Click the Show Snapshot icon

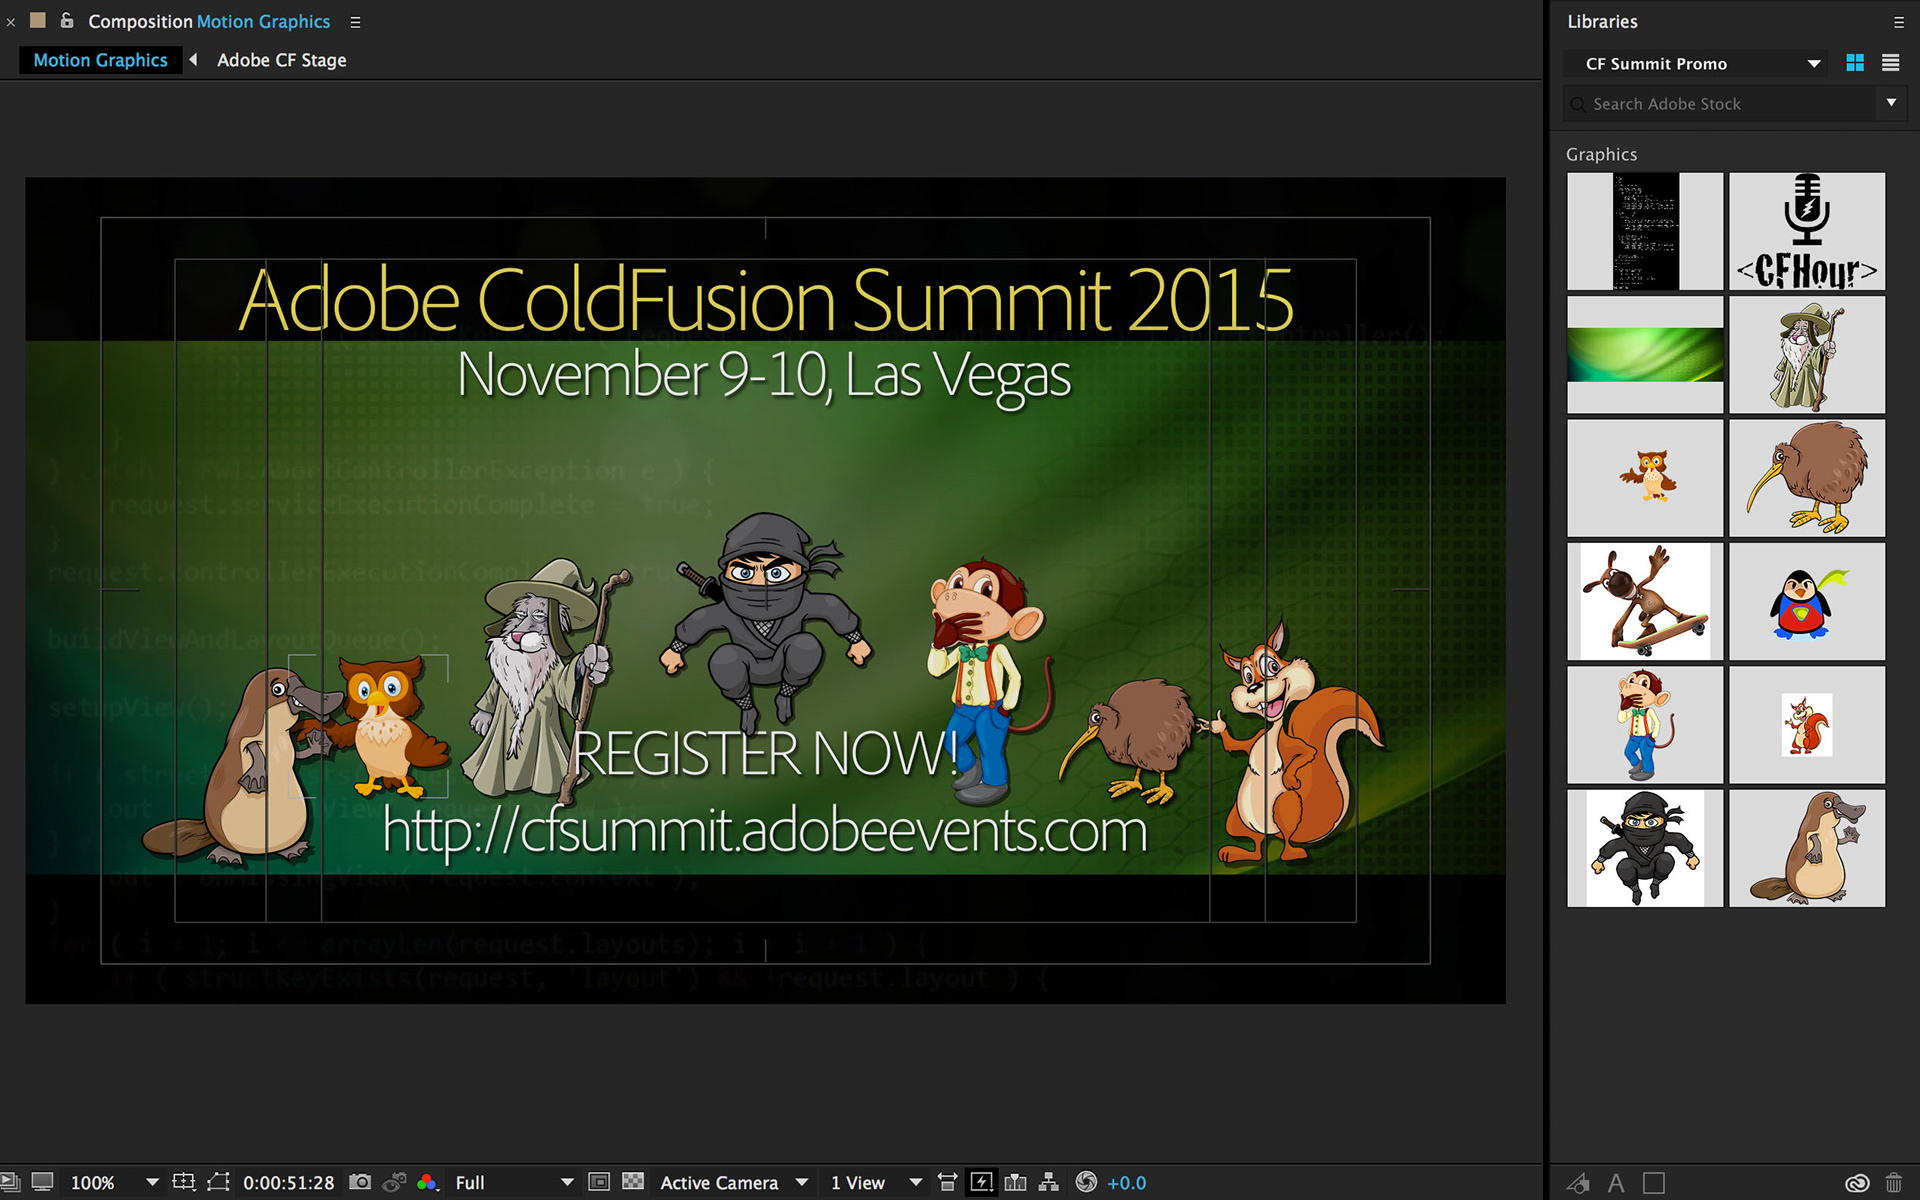pos(394,1182)
